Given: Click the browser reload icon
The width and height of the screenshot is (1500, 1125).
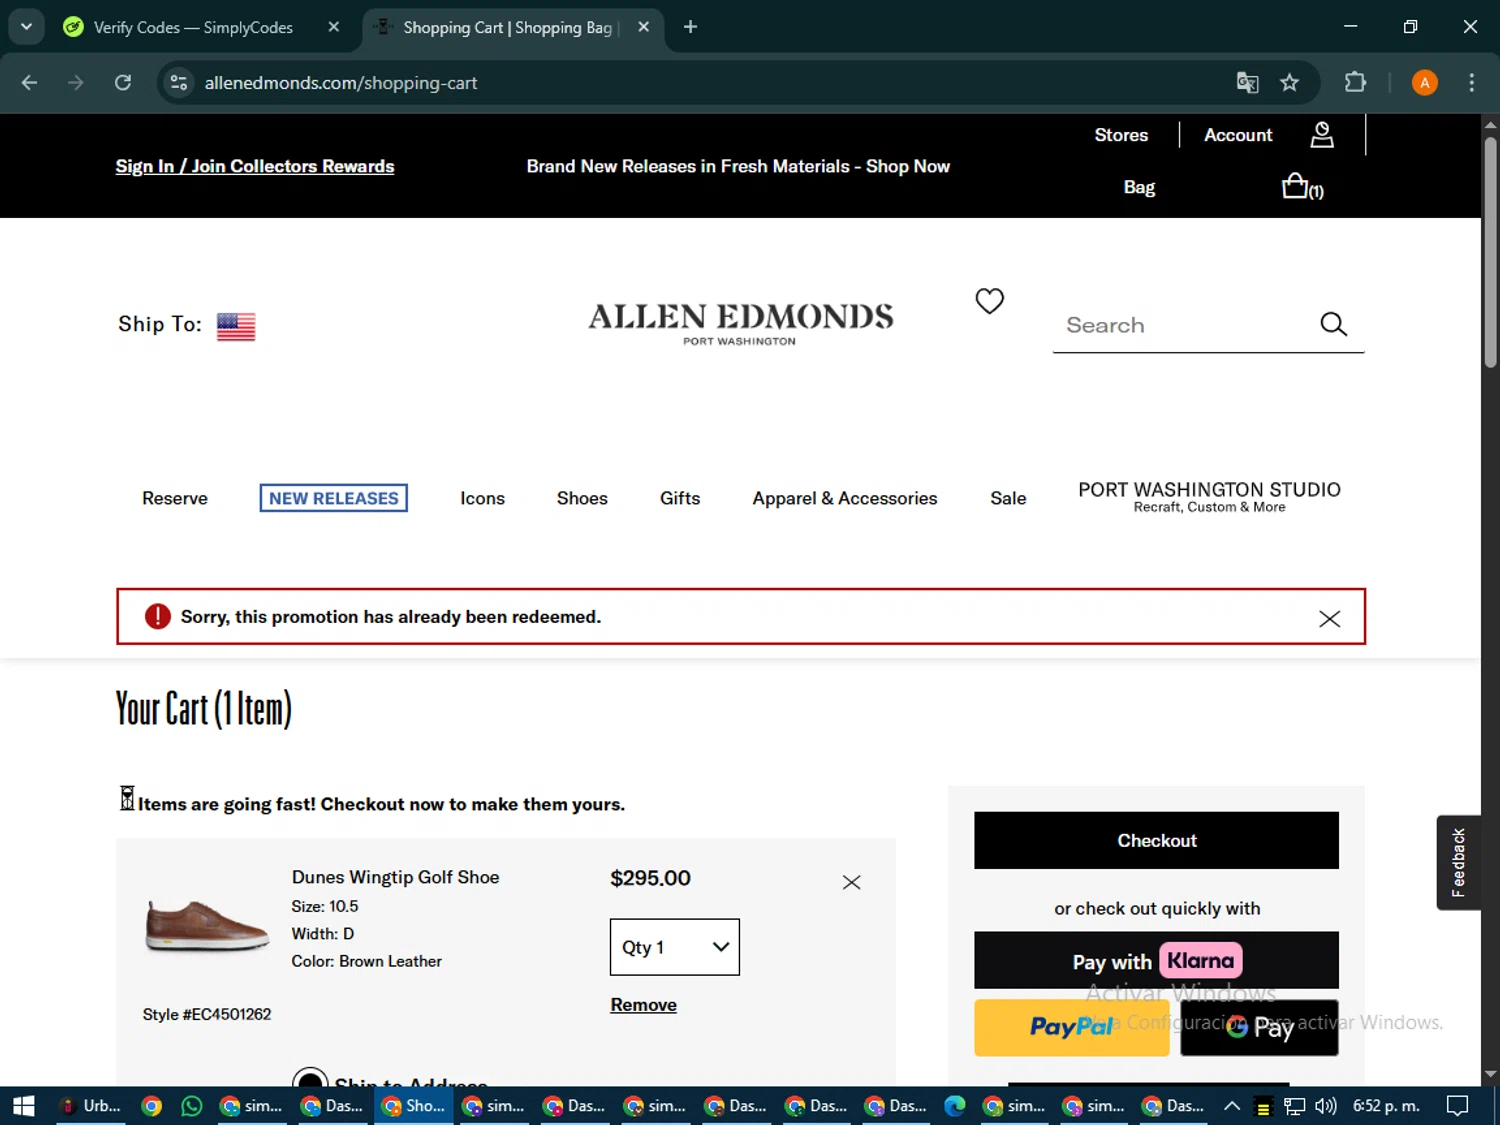Looking at the screenshot, I should point(123,82).
